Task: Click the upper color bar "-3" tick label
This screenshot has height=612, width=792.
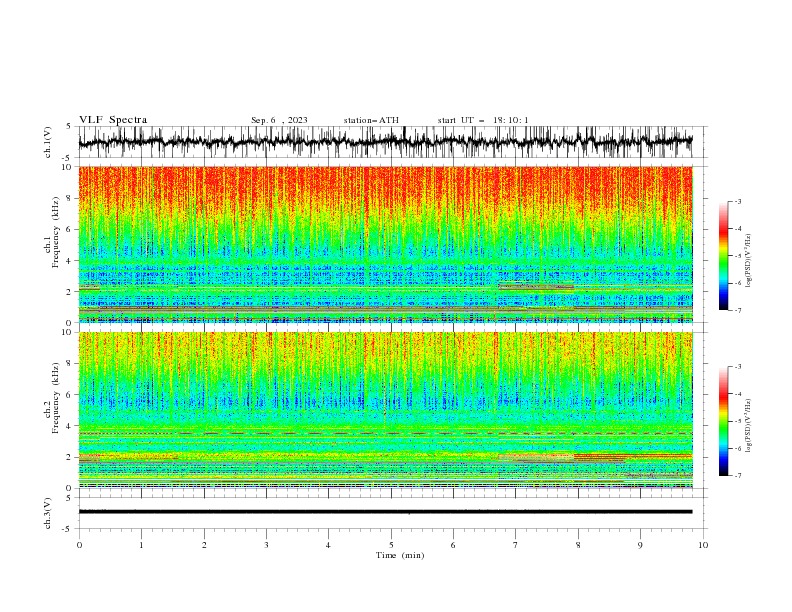Action: (738, 201)
